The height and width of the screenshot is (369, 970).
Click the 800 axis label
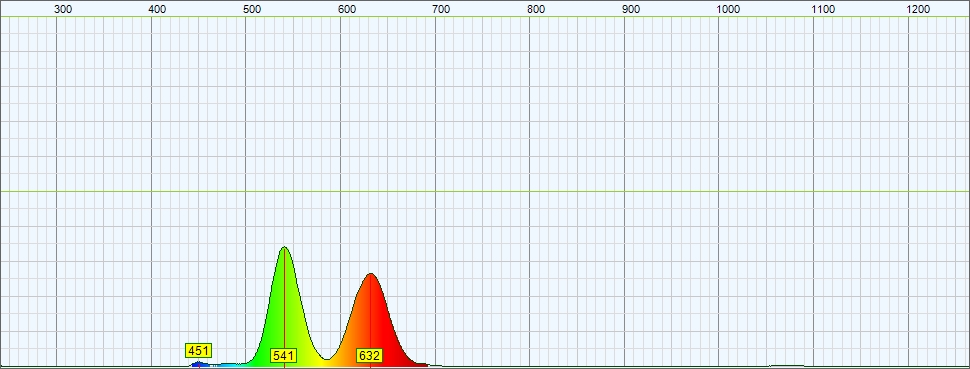pyautogui.click(x=536, y=9)
